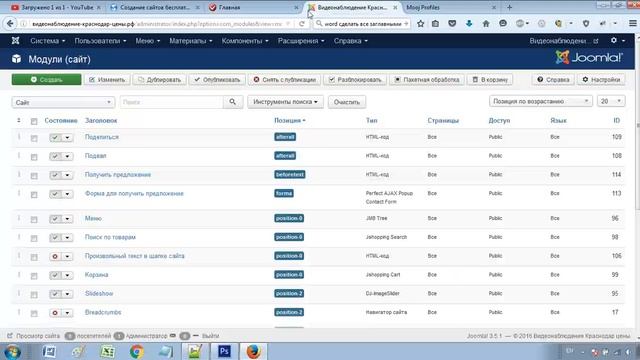Open the Windows Start button
Image resolution: width=640 pixels, height=360 pixels.
point(12,351)
